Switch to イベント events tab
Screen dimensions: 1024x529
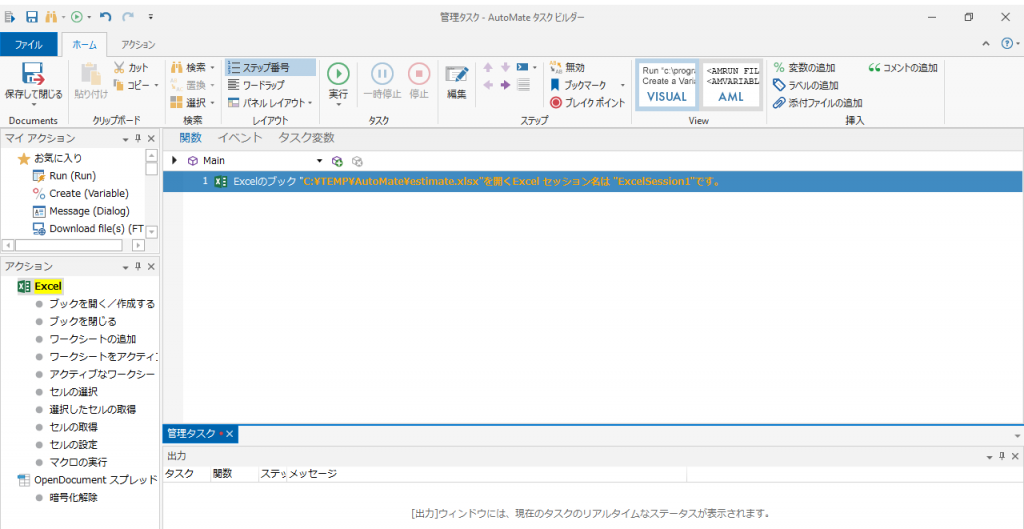240,138
